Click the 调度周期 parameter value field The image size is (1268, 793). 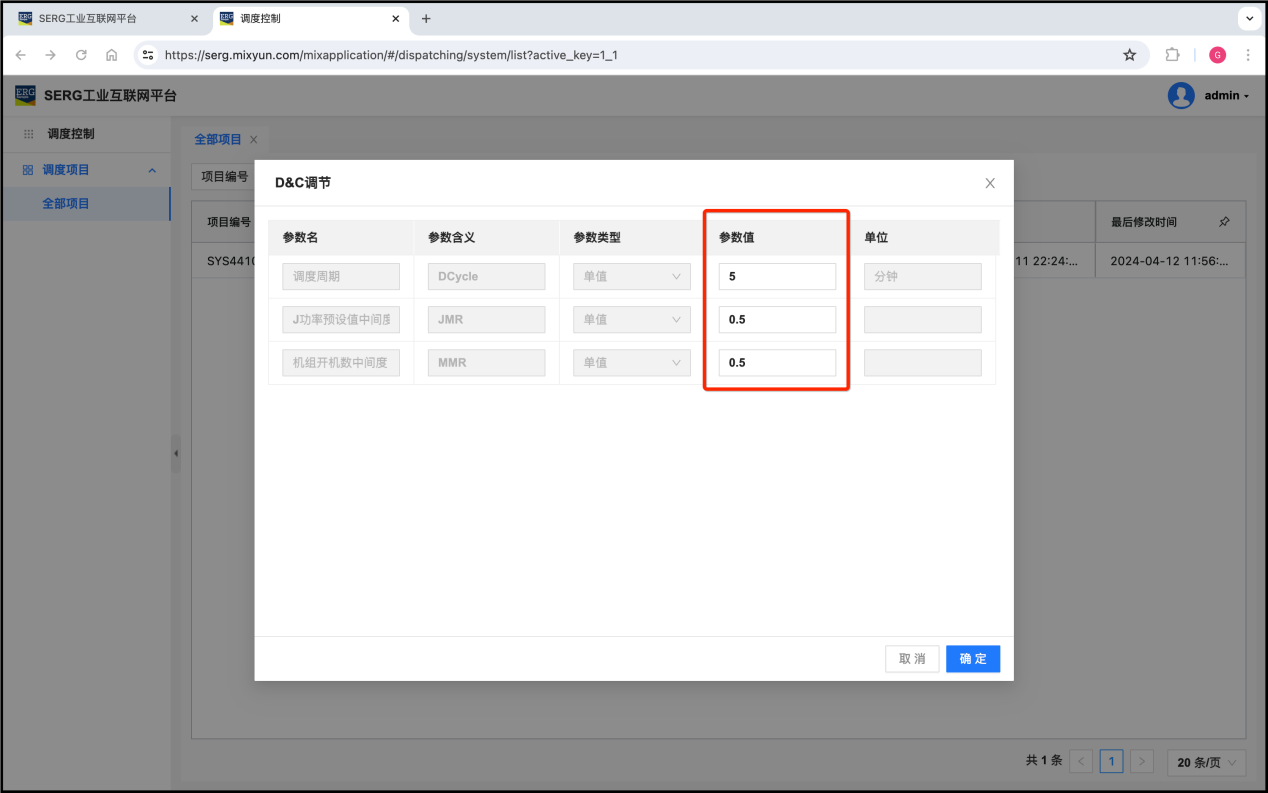coord(777,277)
